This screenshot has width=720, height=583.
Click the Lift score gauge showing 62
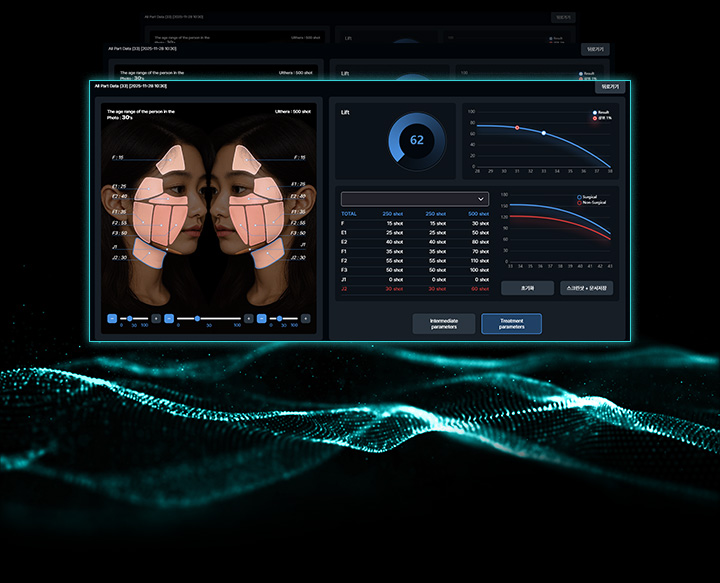click(x=416, y=139)
